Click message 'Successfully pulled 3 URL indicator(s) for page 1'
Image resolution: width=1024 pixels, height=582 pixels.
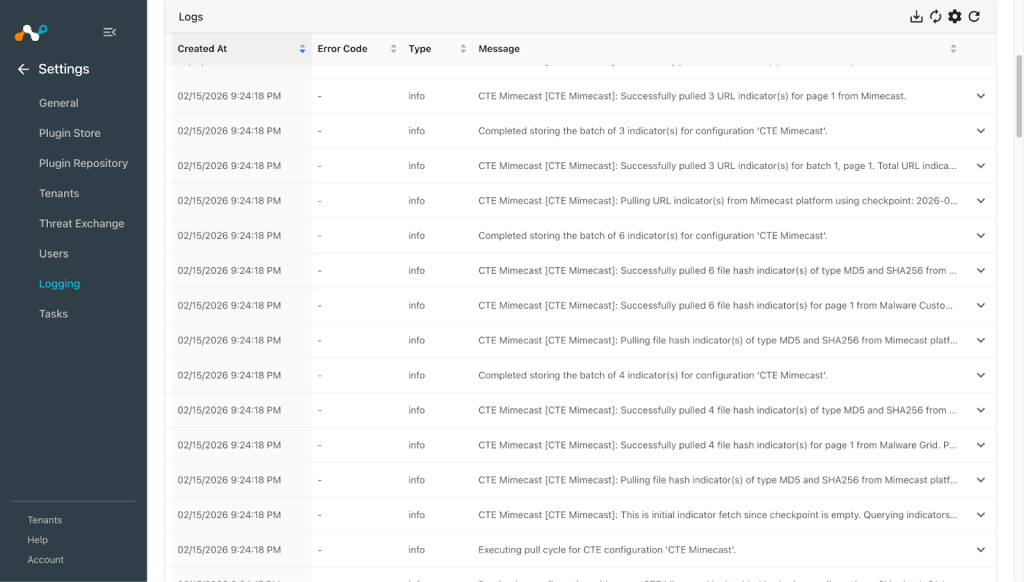[692, 96]
